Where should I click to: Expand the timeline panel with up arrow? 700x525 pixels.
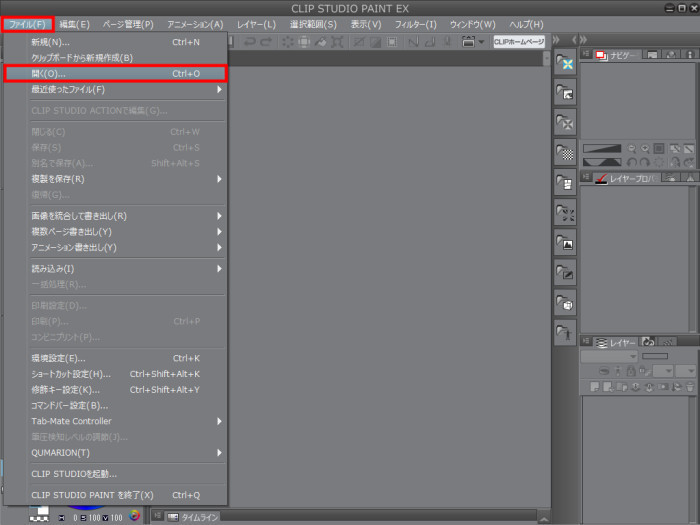click(x=544, y=519)
